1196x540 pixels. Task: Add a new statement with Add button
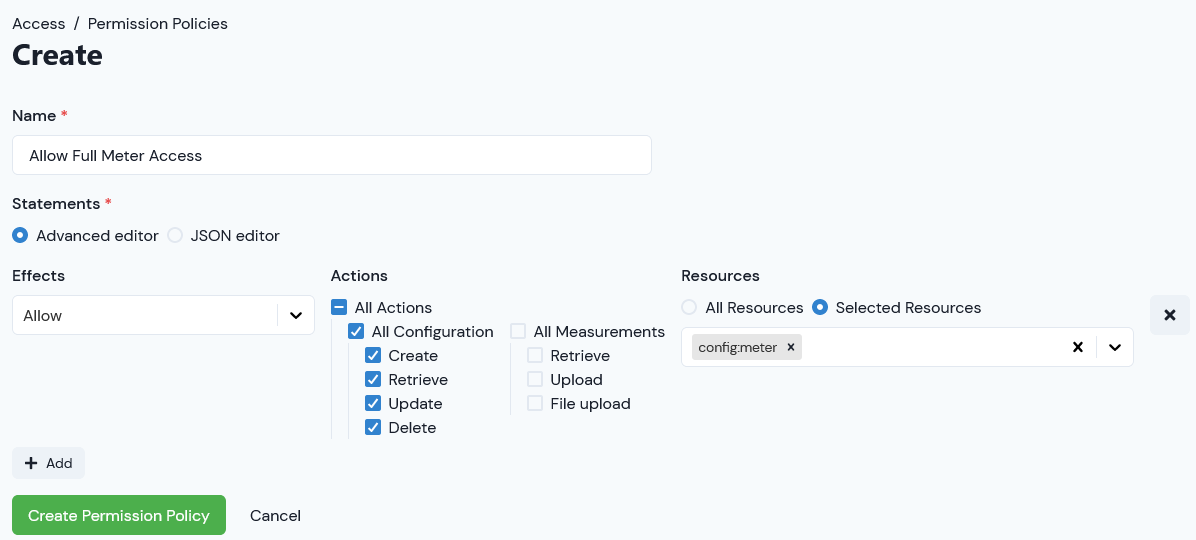48,463
